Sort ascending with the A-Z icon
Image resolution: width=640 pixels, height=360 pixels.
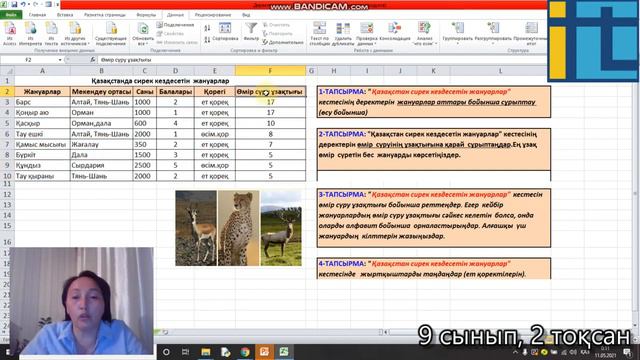[x=207, y=27]
